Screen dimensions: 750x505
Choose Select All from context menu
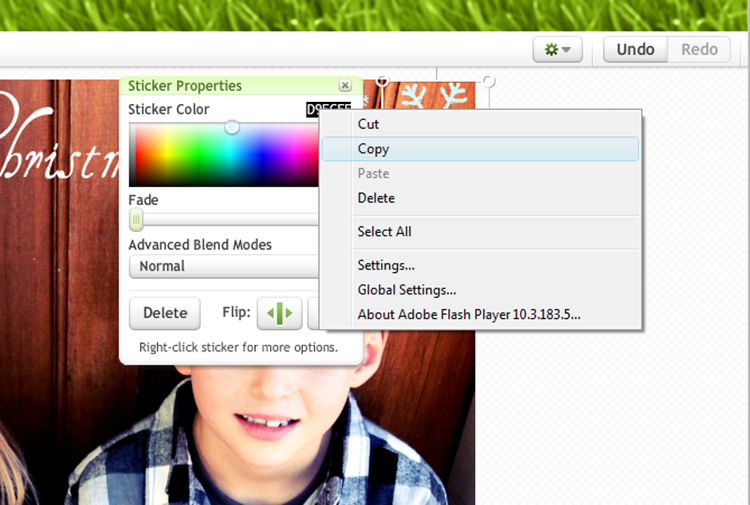pyautogui.click(x=480, y=231)
